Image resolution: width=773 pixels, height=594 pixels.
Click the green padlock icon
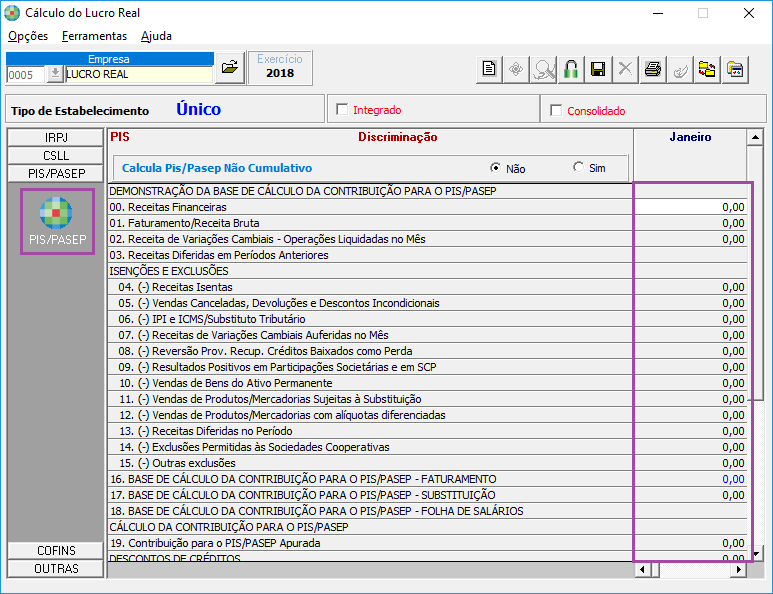(x=571, y=69)
